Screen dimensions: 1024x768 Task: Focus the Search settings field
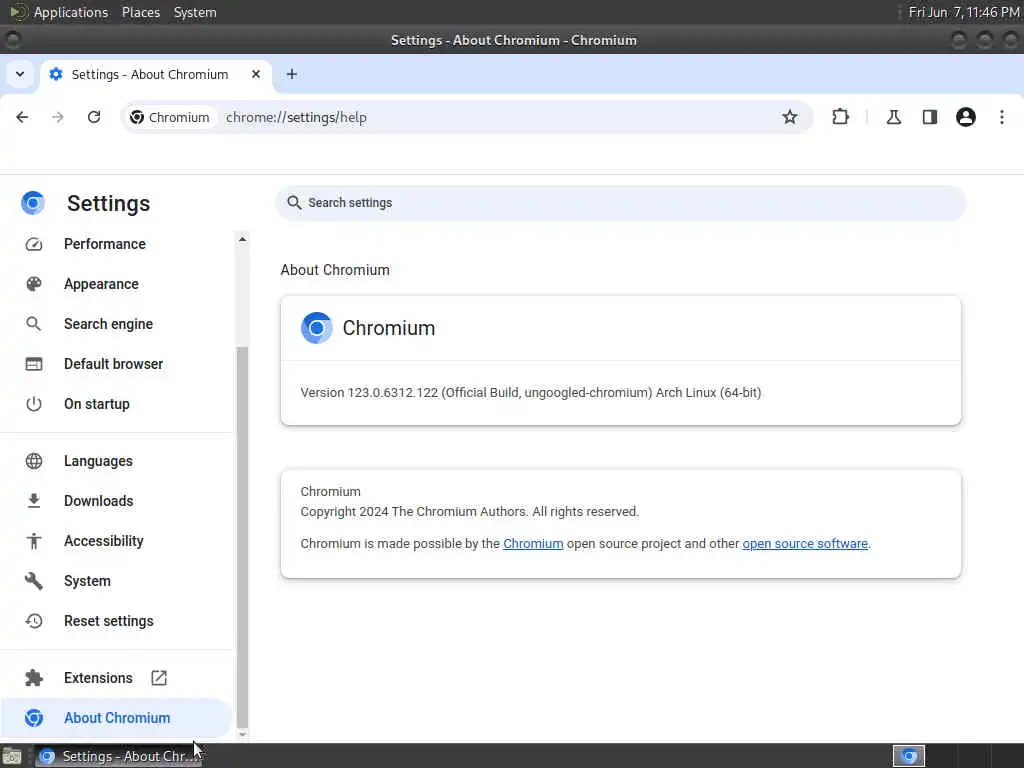click(x=620, y=202)
